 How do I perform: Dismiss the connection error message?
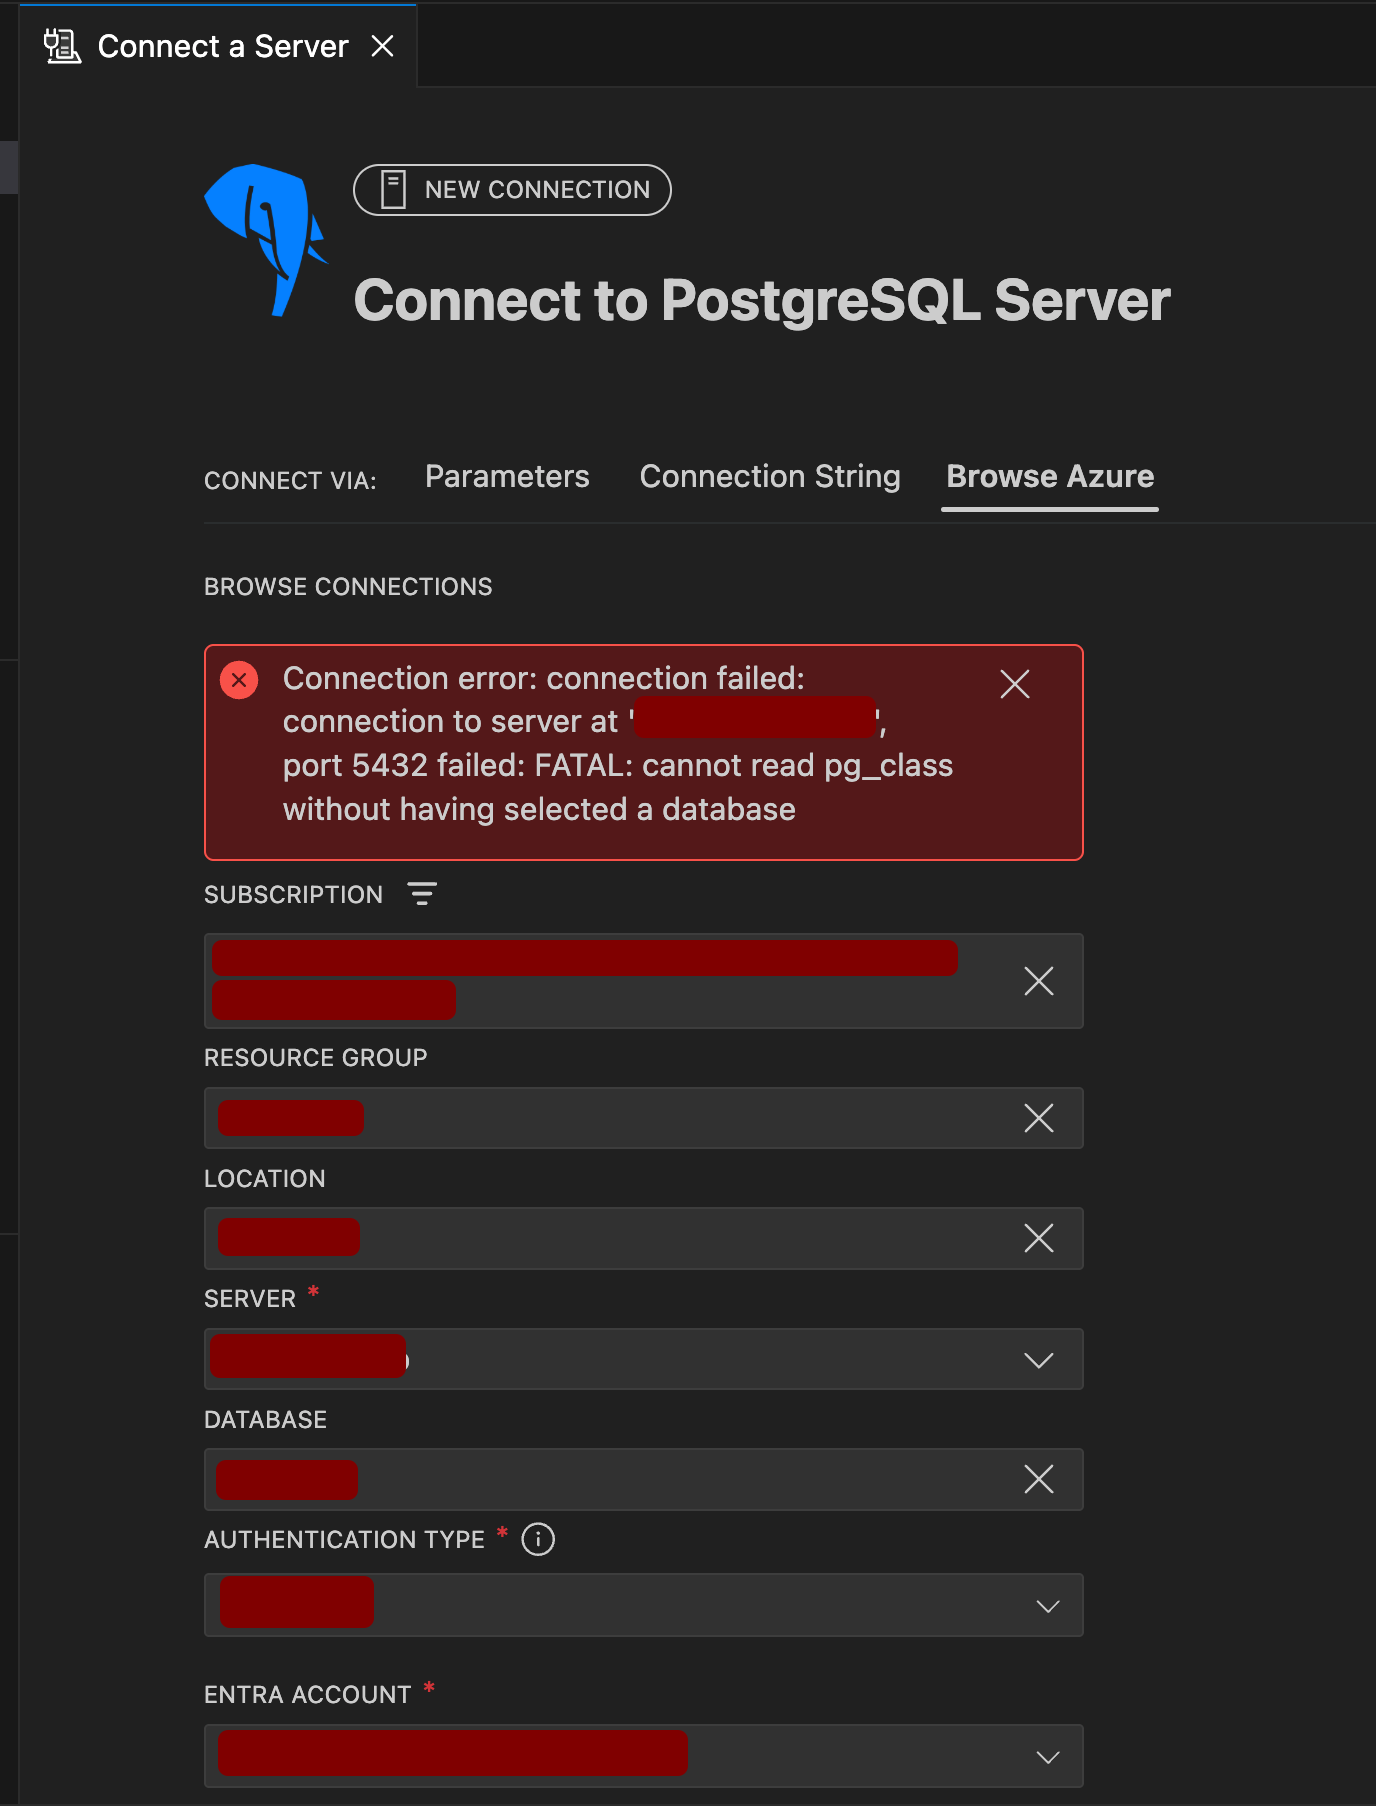(1014, 684)
